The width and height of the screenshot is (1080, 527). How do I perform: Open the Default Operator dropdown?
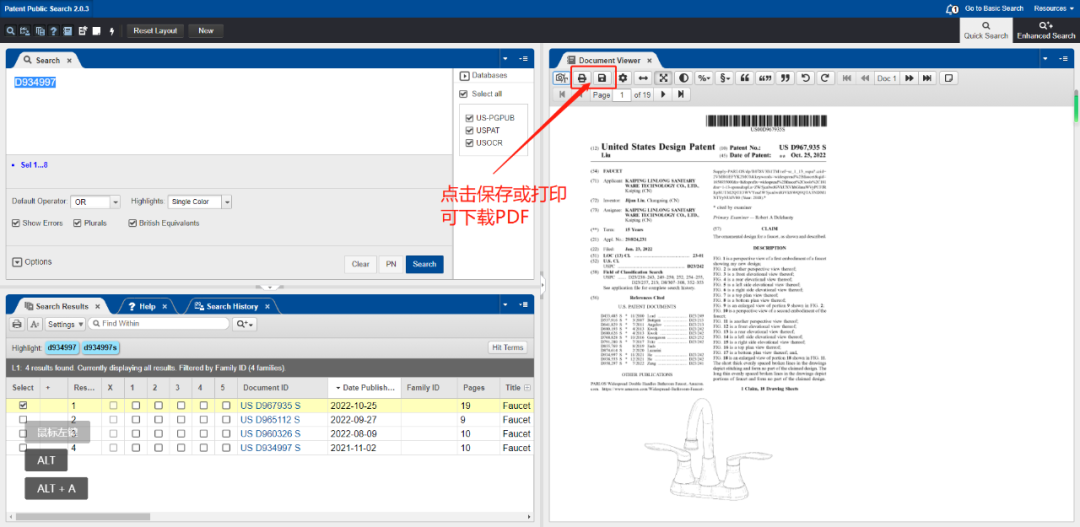95,202
